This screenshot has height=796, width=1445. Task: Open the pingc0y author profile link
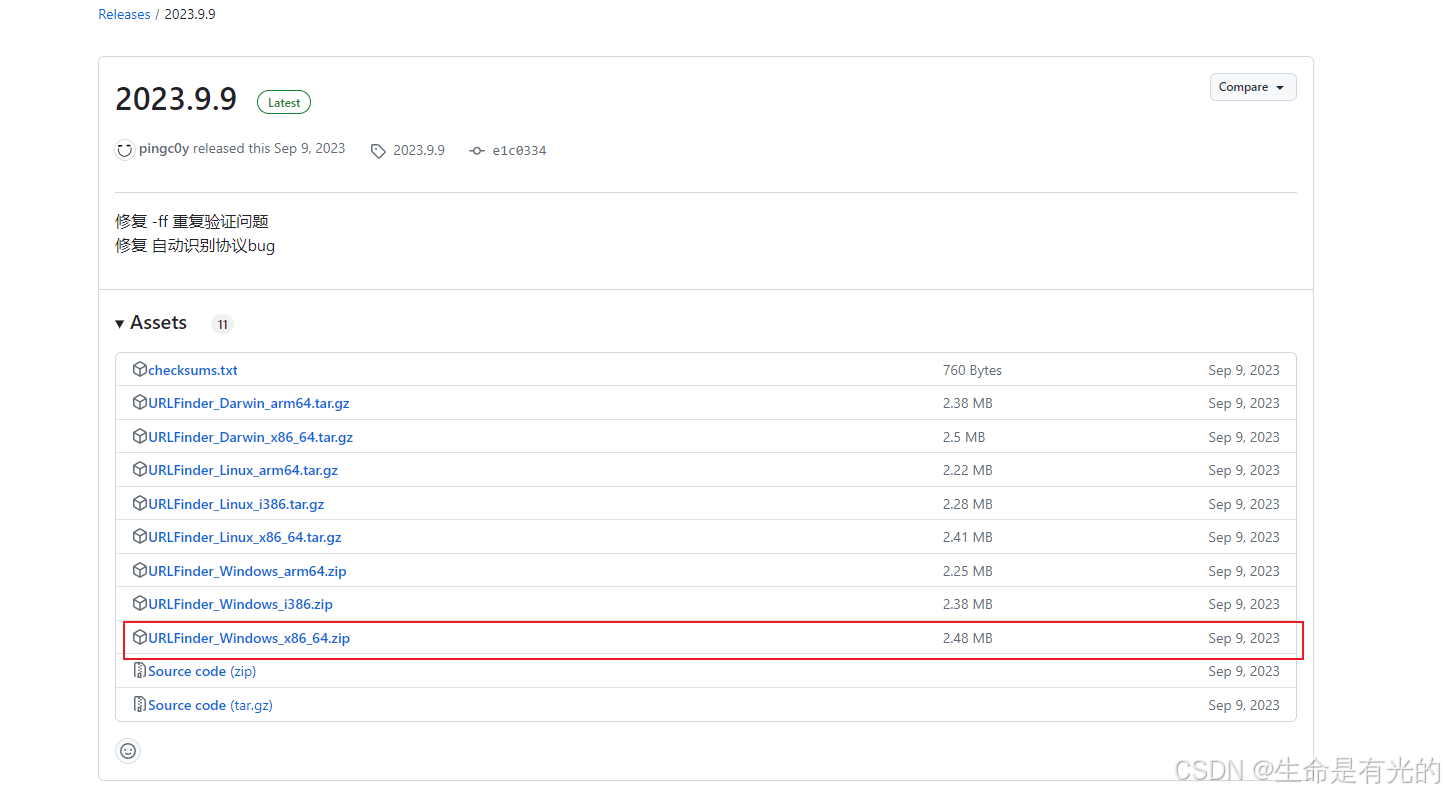(x=164, y=149)
